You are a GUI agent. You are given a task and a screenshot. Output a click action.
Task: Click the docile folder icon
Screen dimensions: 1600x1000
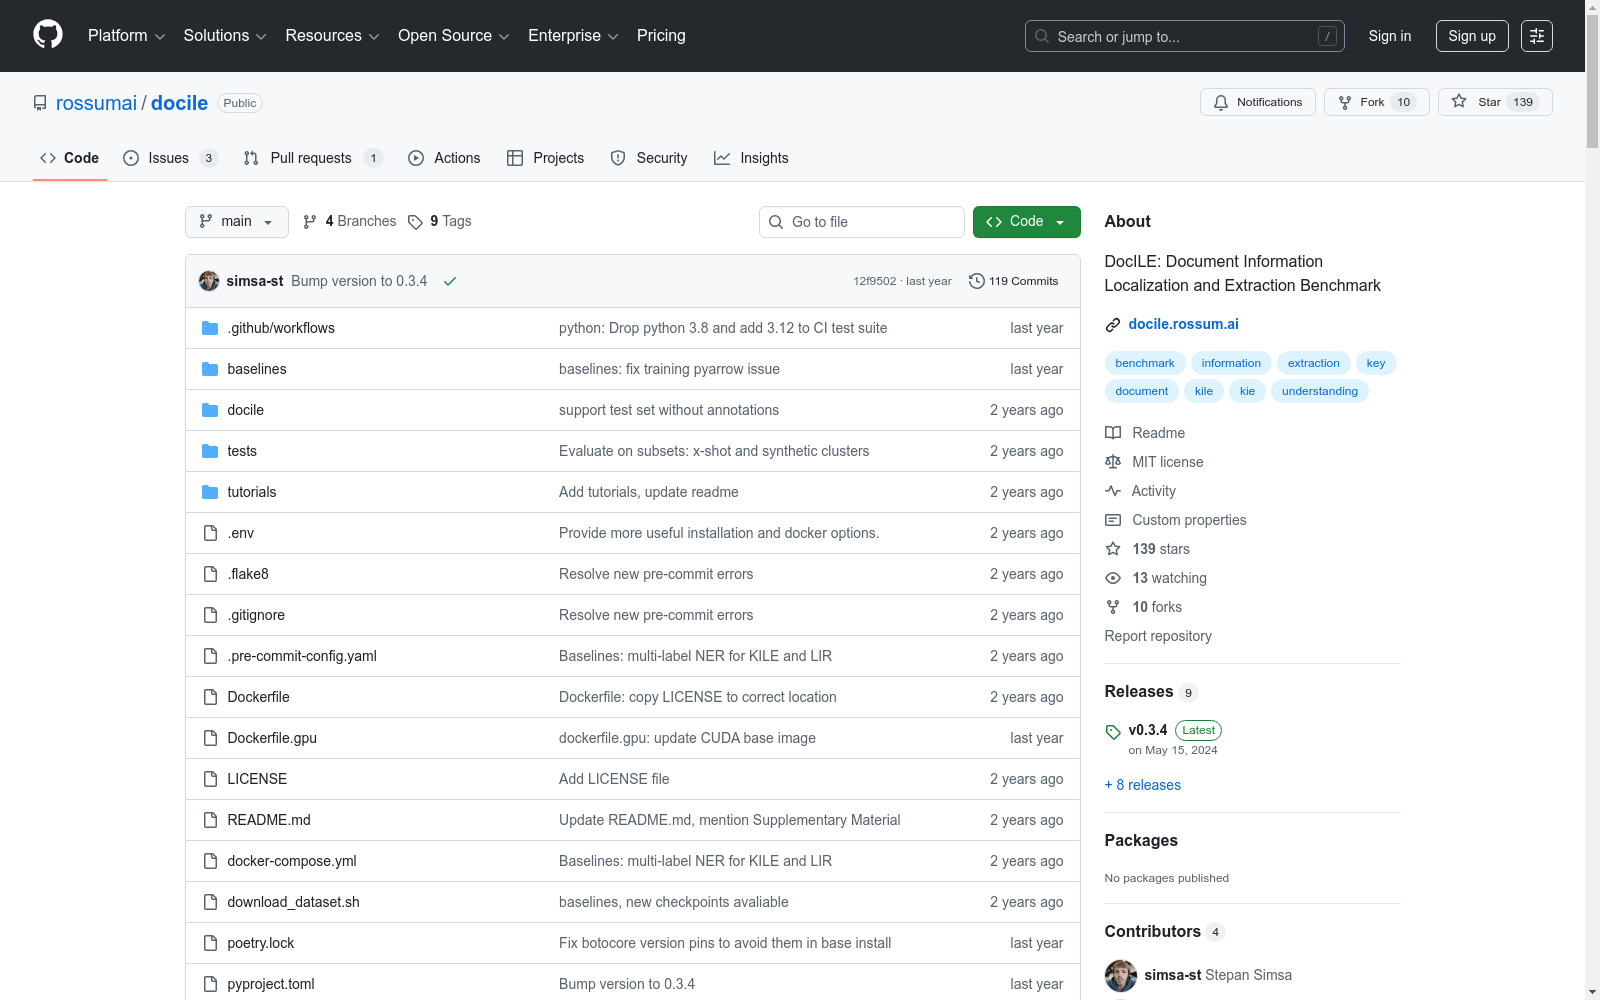[210, 410]
